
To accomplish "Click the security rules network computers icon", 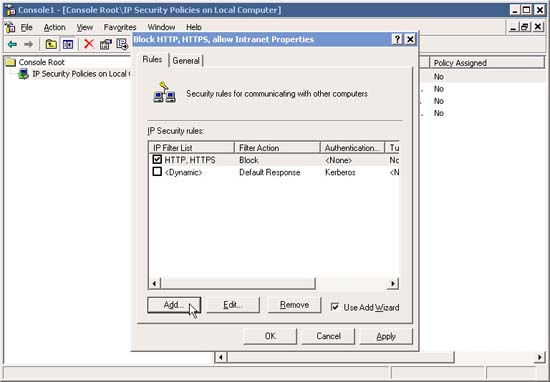I will pos(165,93).
